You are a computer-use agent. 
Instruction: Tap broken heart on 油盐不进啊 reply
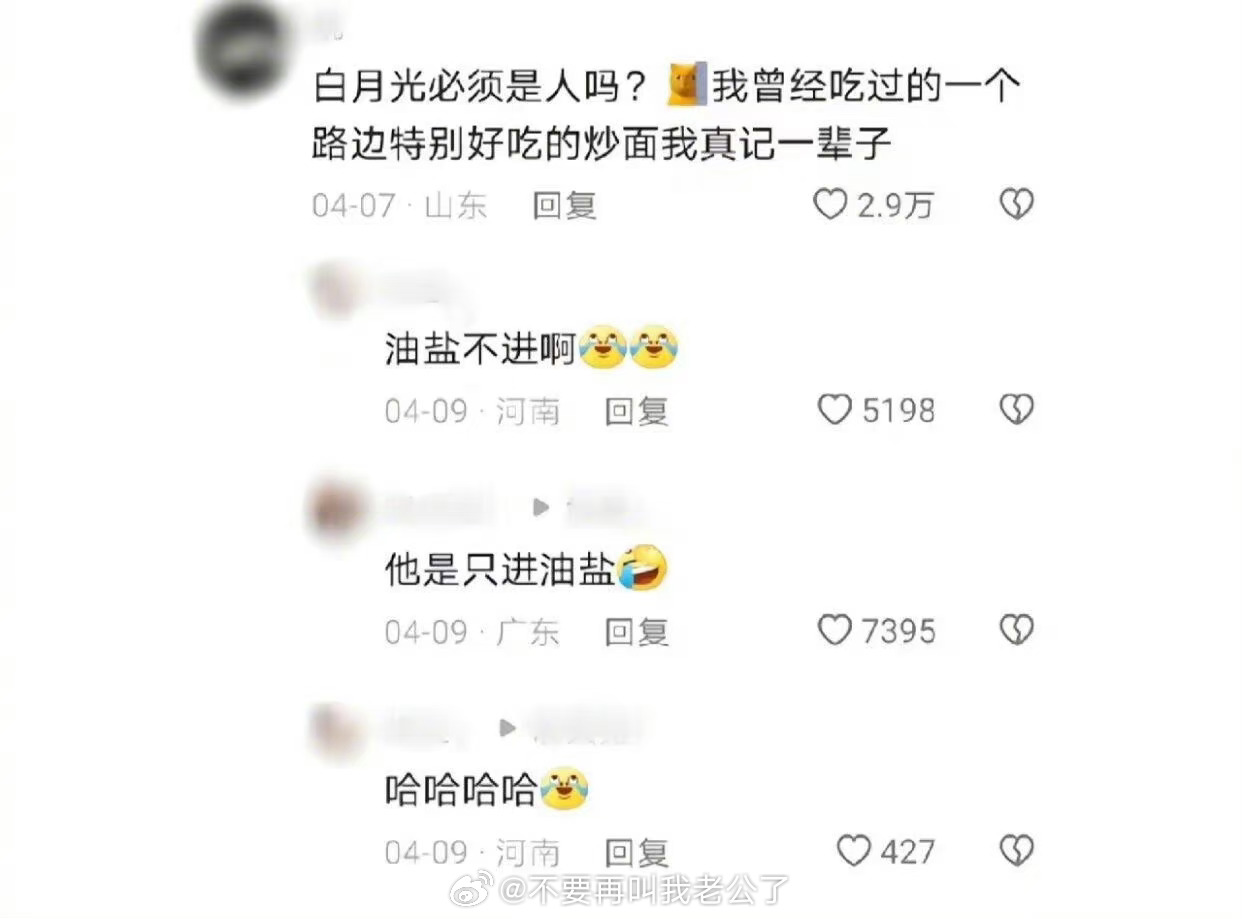[x=1016, y=410]
